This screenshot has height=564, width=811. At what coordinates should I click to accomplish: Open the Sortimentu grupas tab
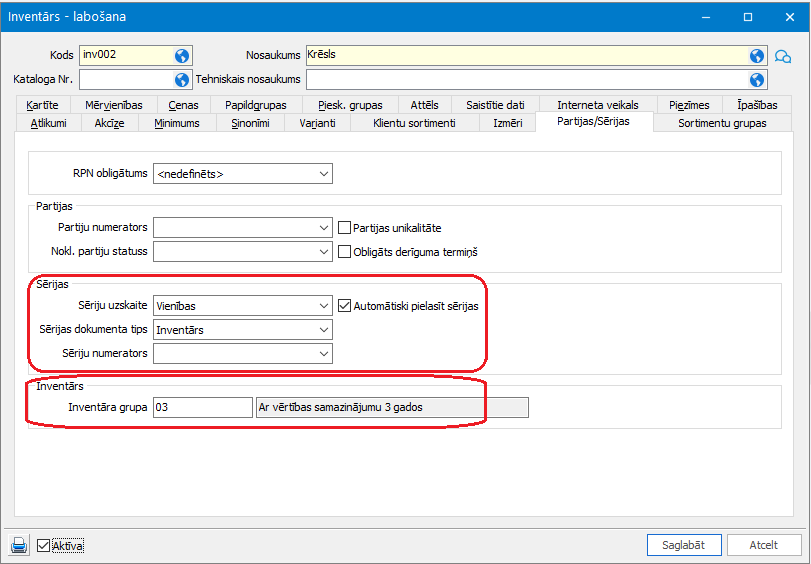pos(722,123)
